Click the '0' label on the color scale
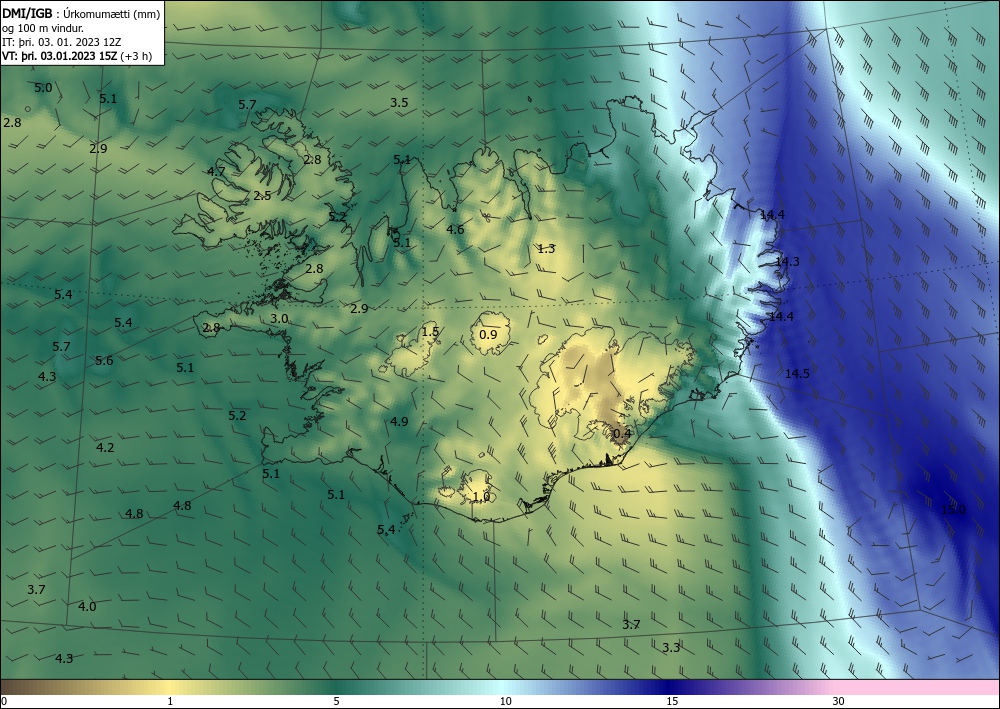 [x=4, y=702]
